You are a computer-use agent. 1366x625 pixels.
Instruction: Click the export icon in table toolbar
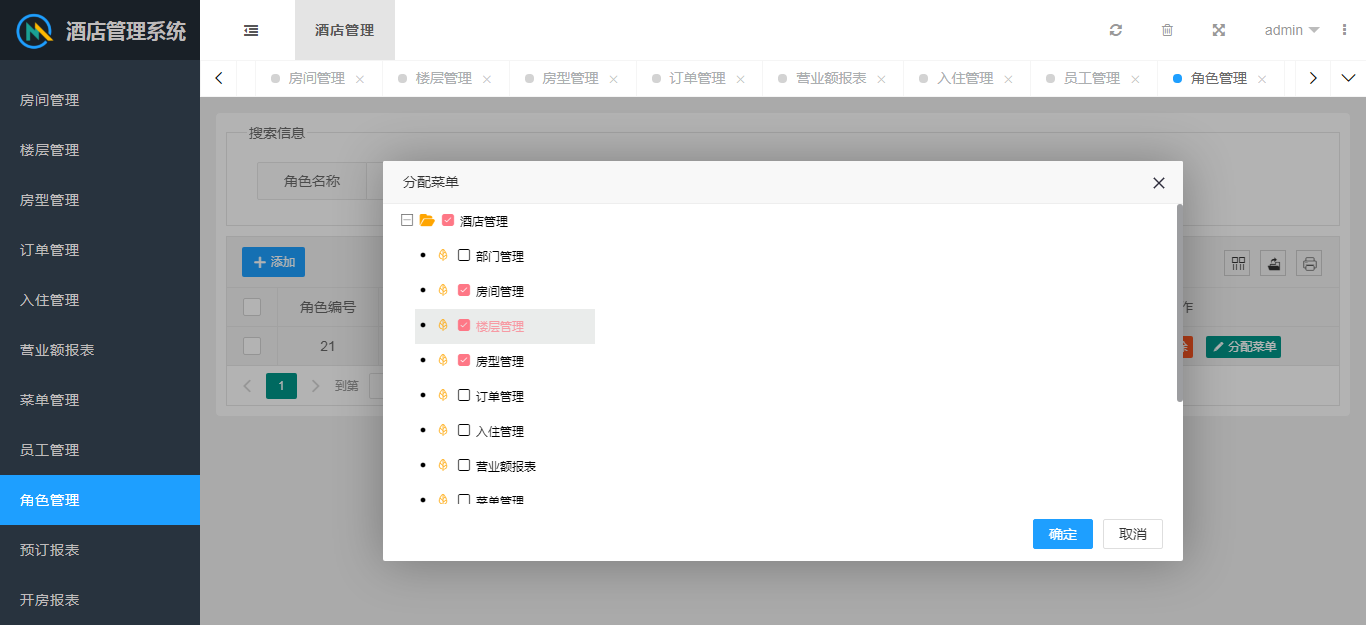[x=1273, y=263]
